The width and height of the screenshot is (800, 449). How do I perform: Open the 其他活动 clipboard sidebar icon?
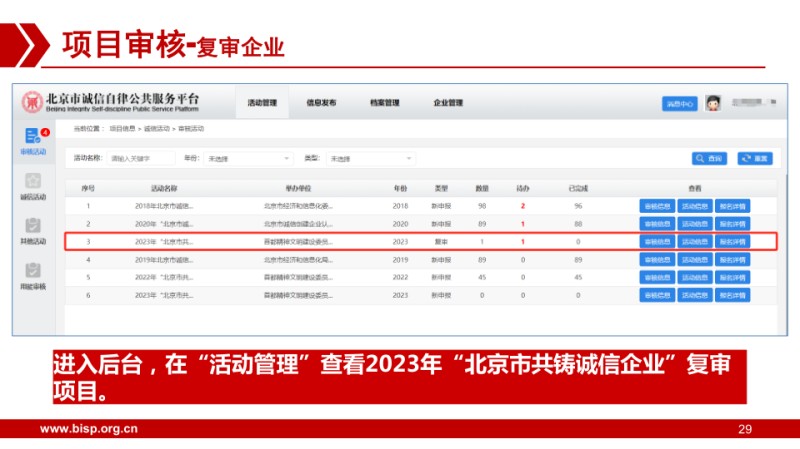coord(33,228)
